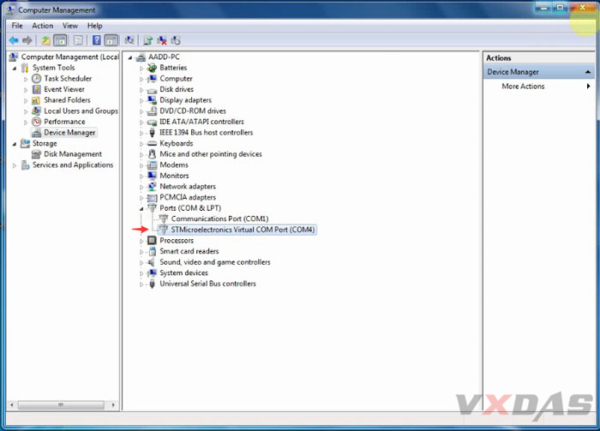Screen dimensions: 600x431
Task: Click Universal Serial Bus controllers icon
Action: (152, 284)
